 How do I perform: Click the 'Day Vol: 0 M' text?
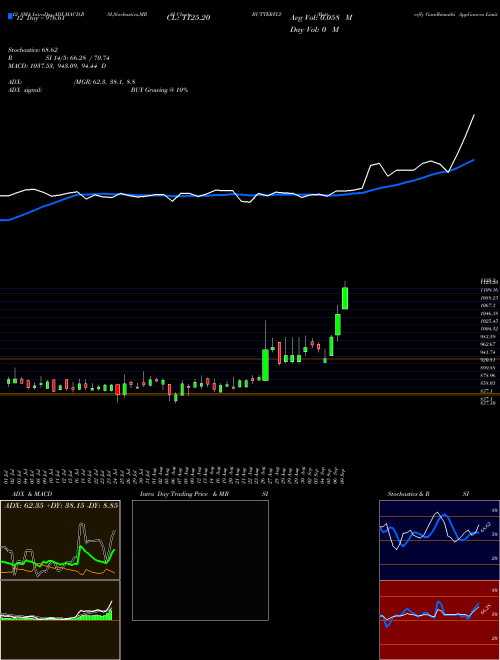click(314, 29)
